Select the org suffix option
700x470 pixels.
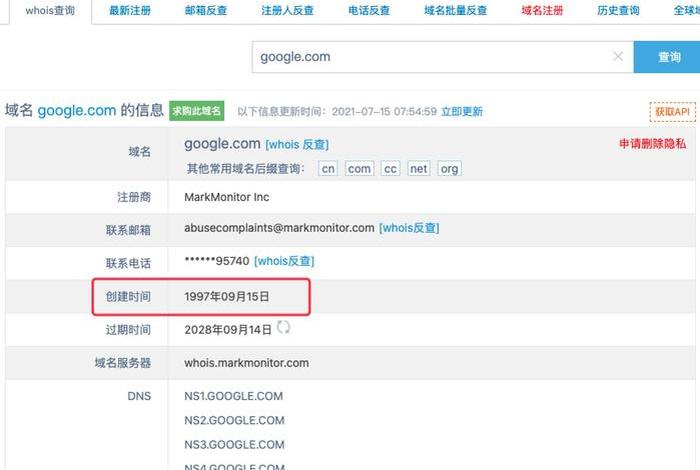450,169
